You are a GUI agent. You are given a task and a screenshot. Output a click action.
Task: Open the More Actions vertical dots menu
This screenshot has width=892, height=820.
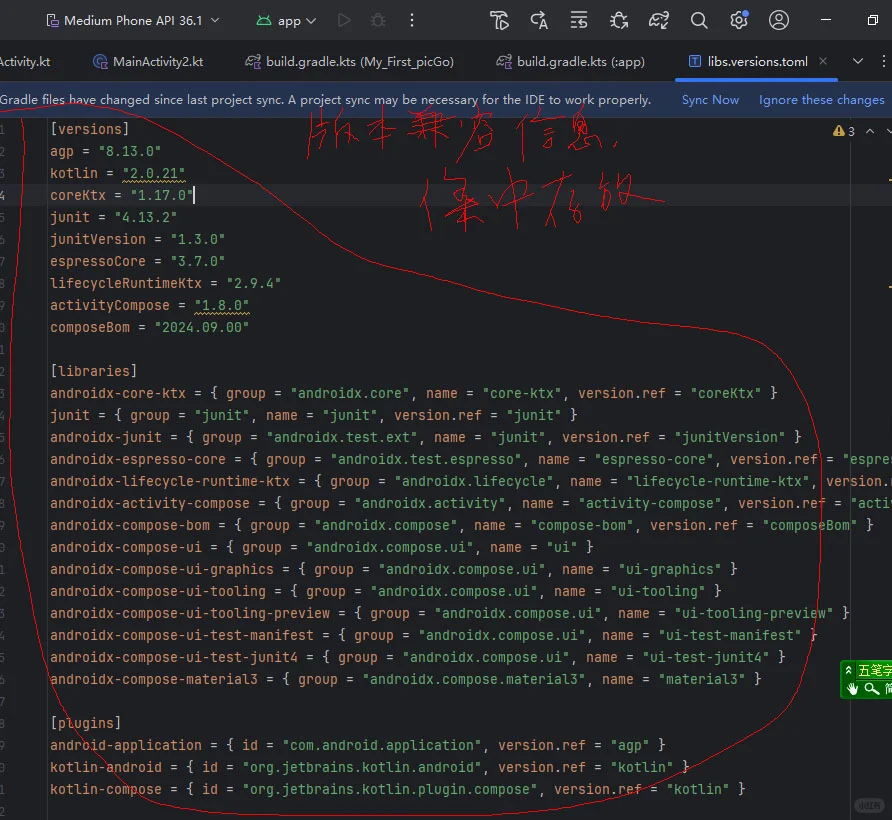click(x=412, y=20)
